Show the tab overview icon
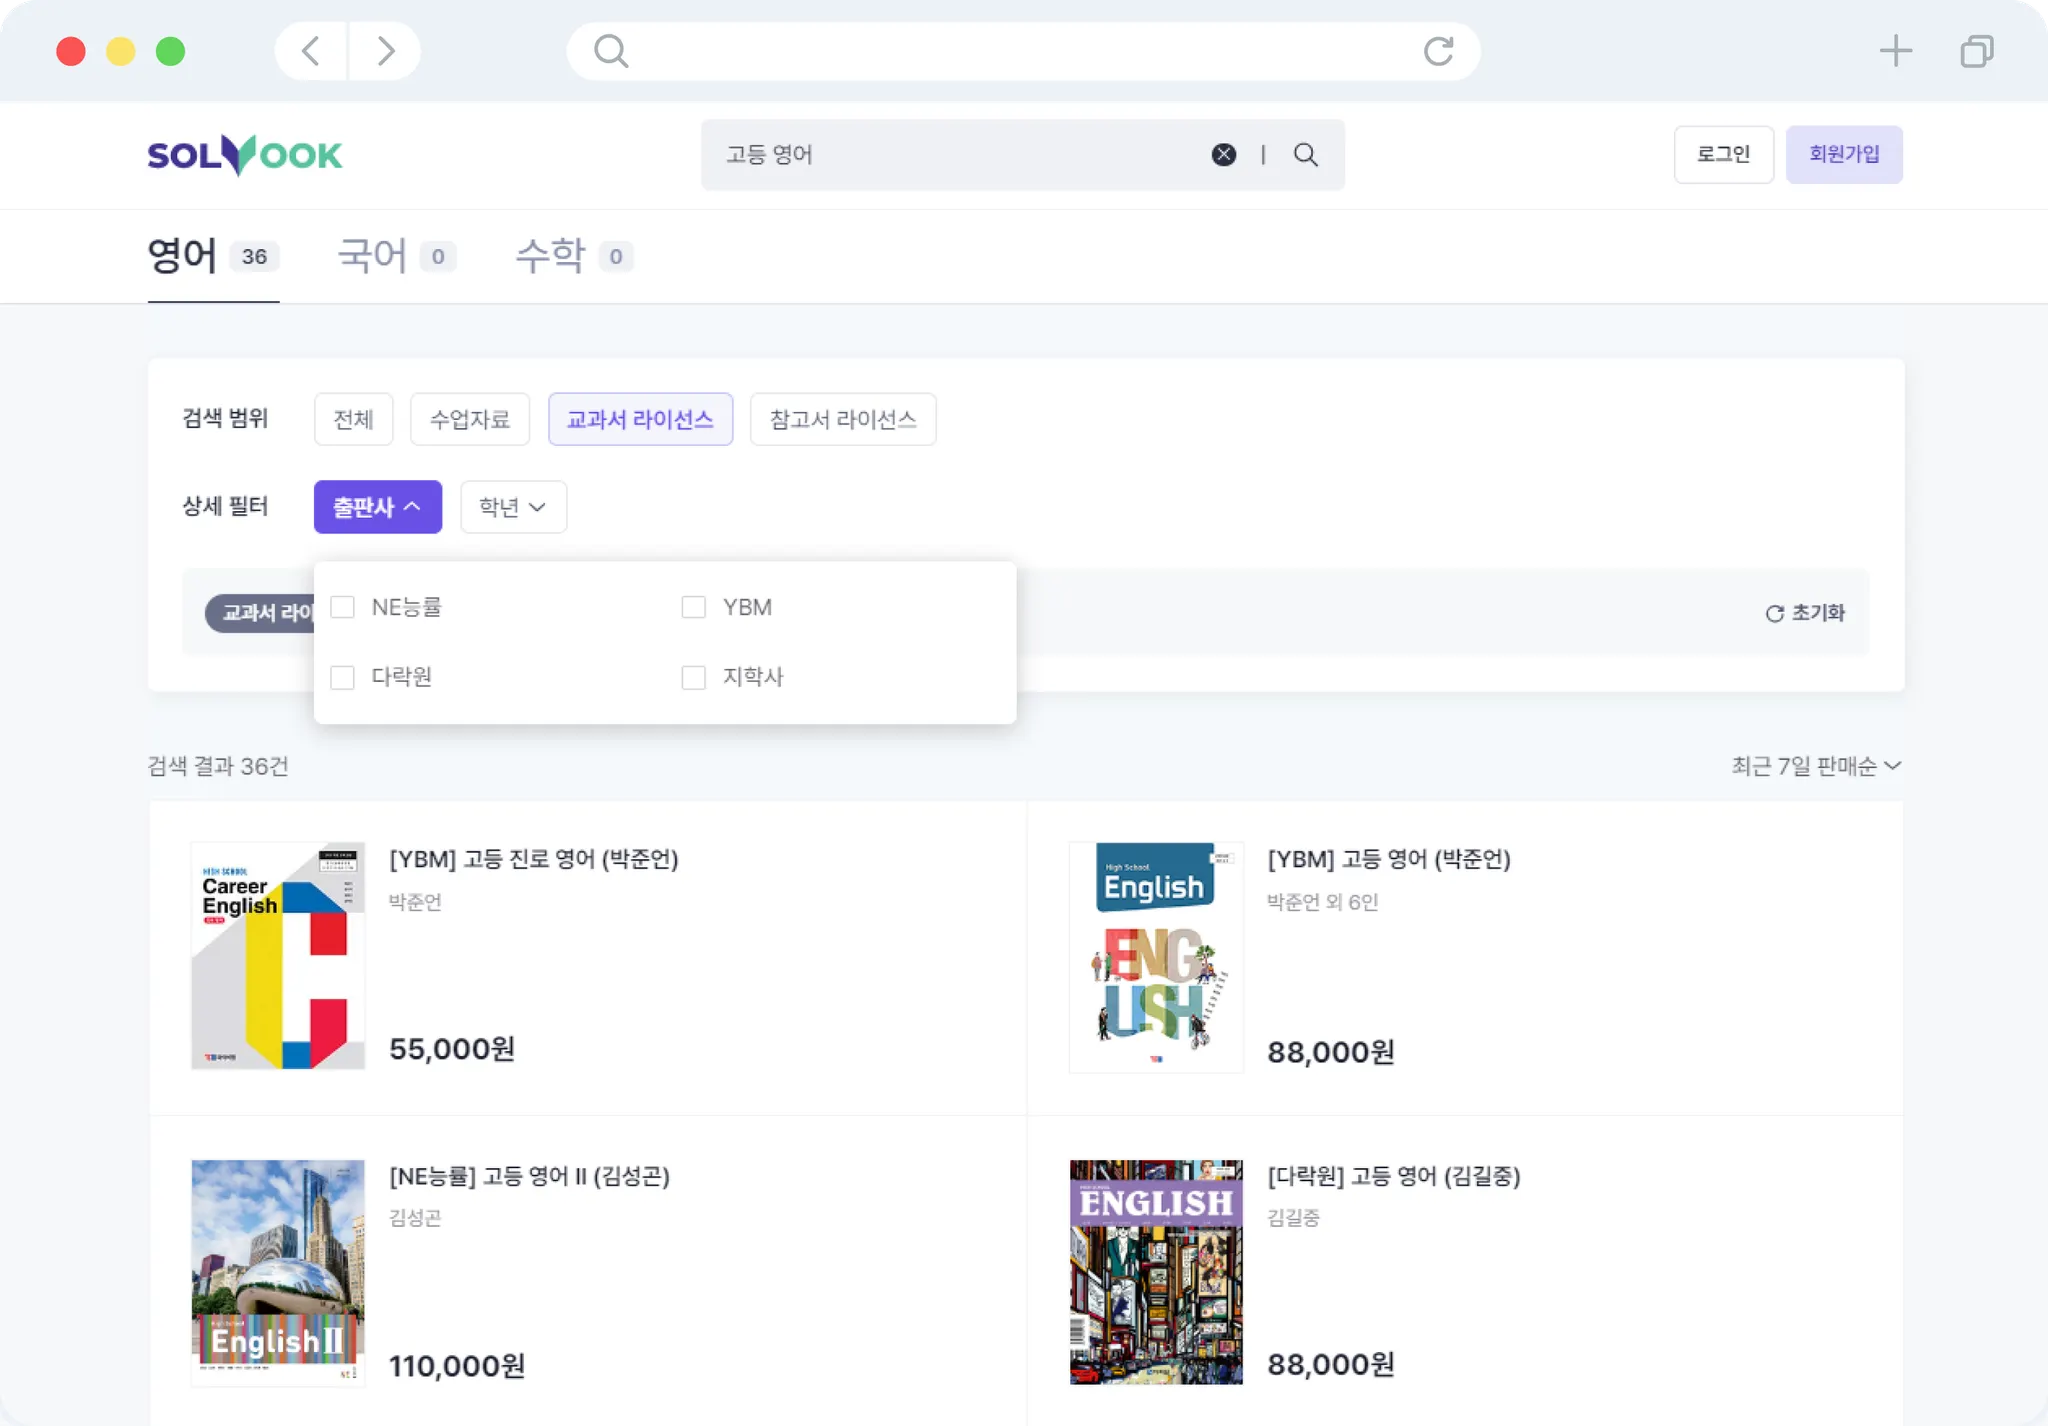 click(x=1976, y=51)
